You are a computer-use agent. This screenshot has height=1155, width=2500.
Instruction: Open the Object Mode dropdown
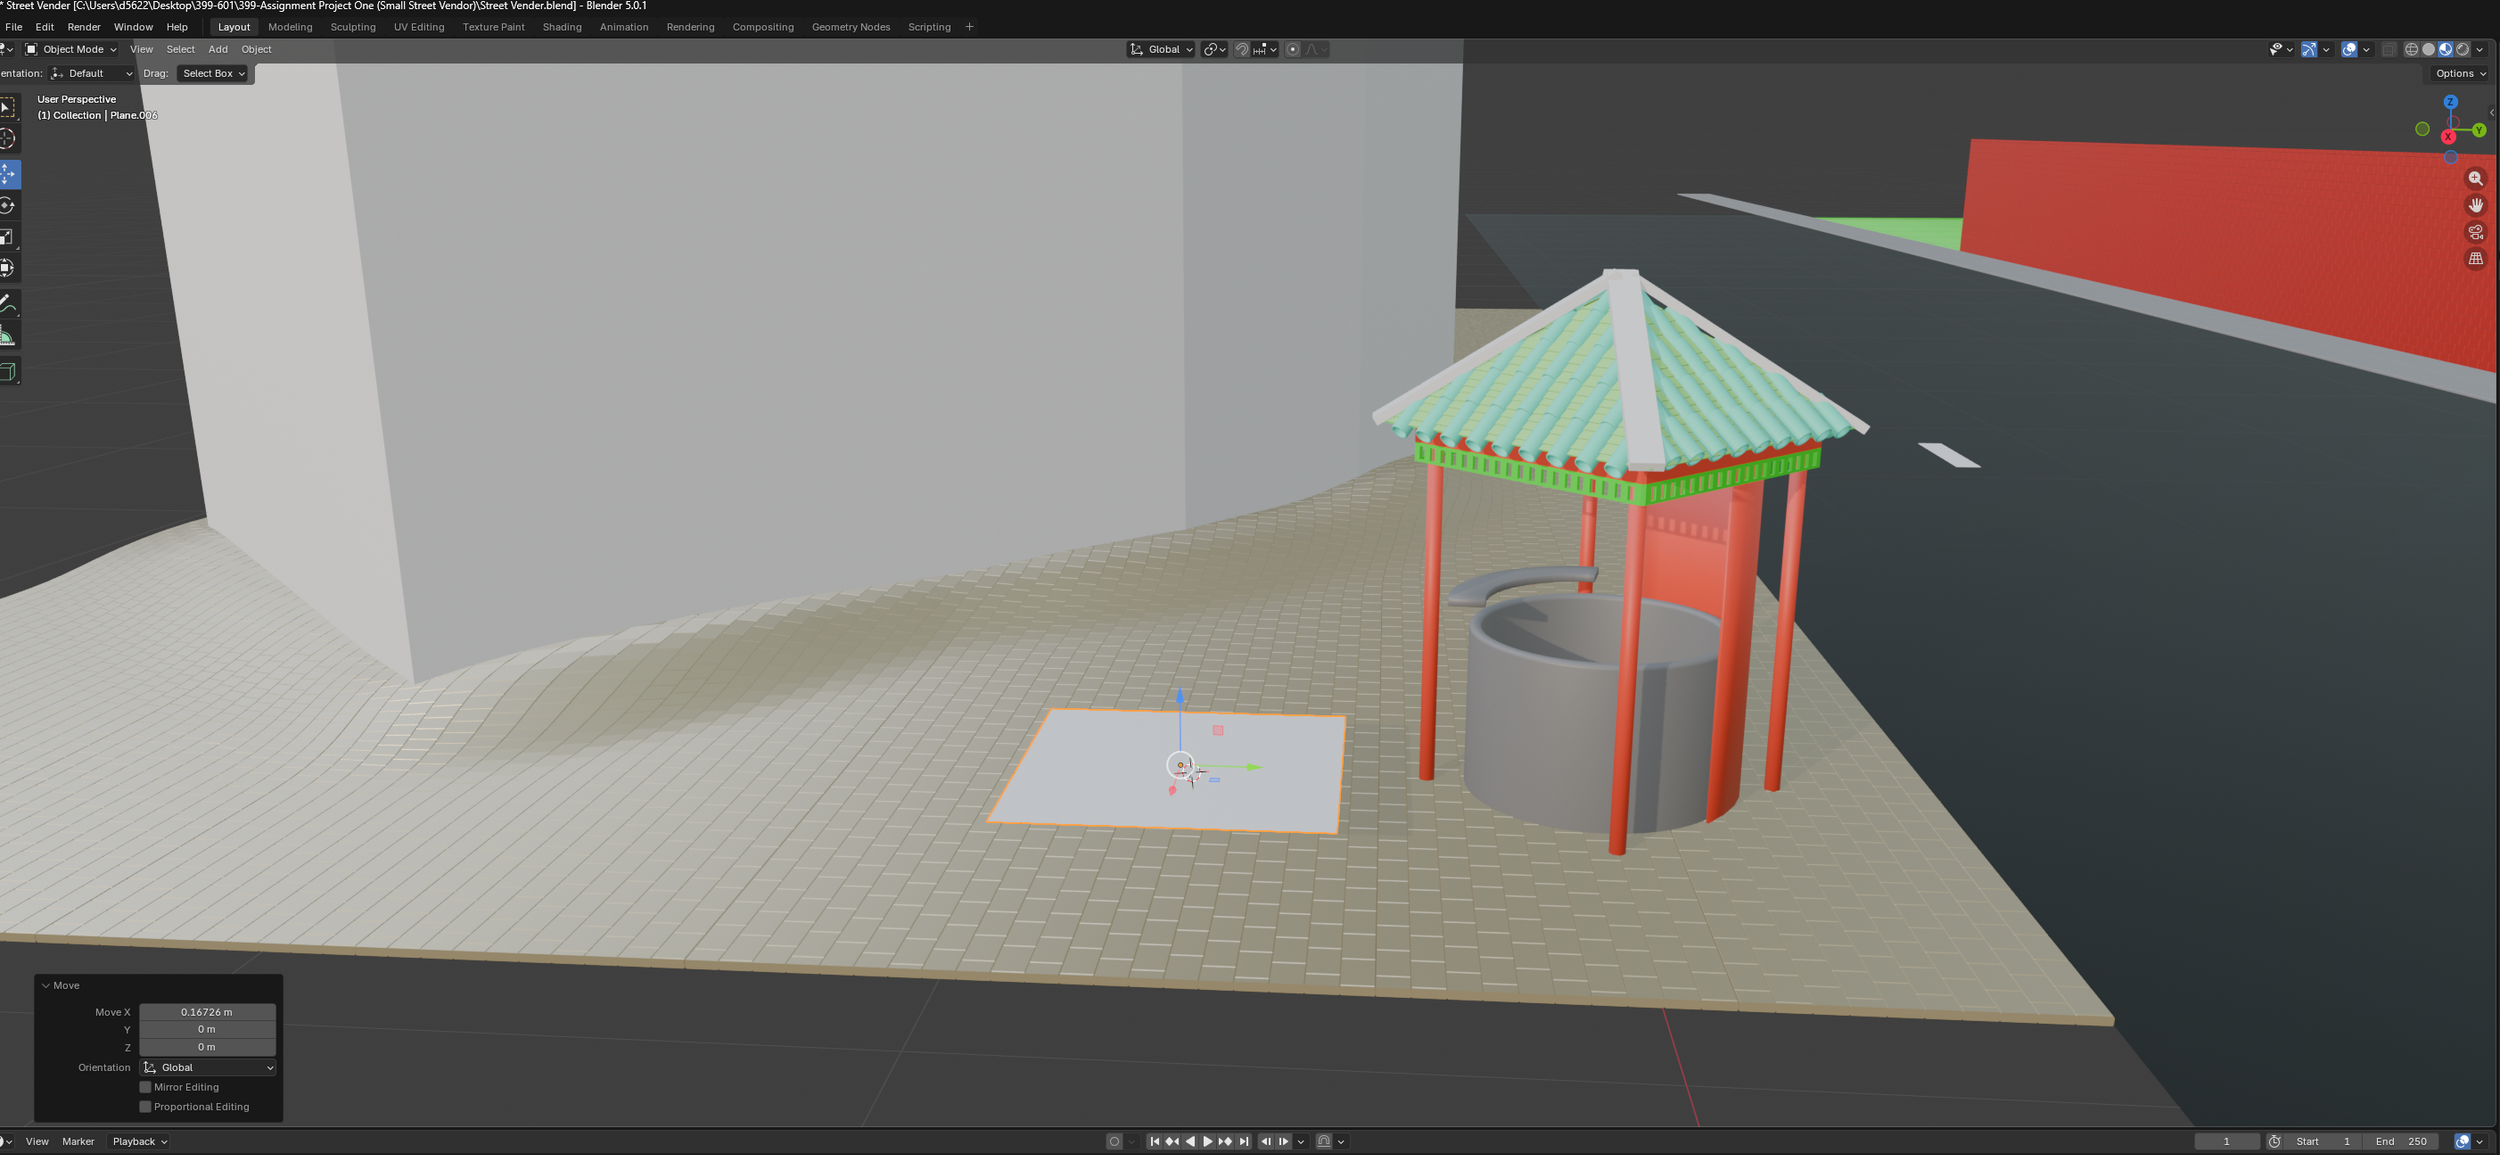[71, 49]
